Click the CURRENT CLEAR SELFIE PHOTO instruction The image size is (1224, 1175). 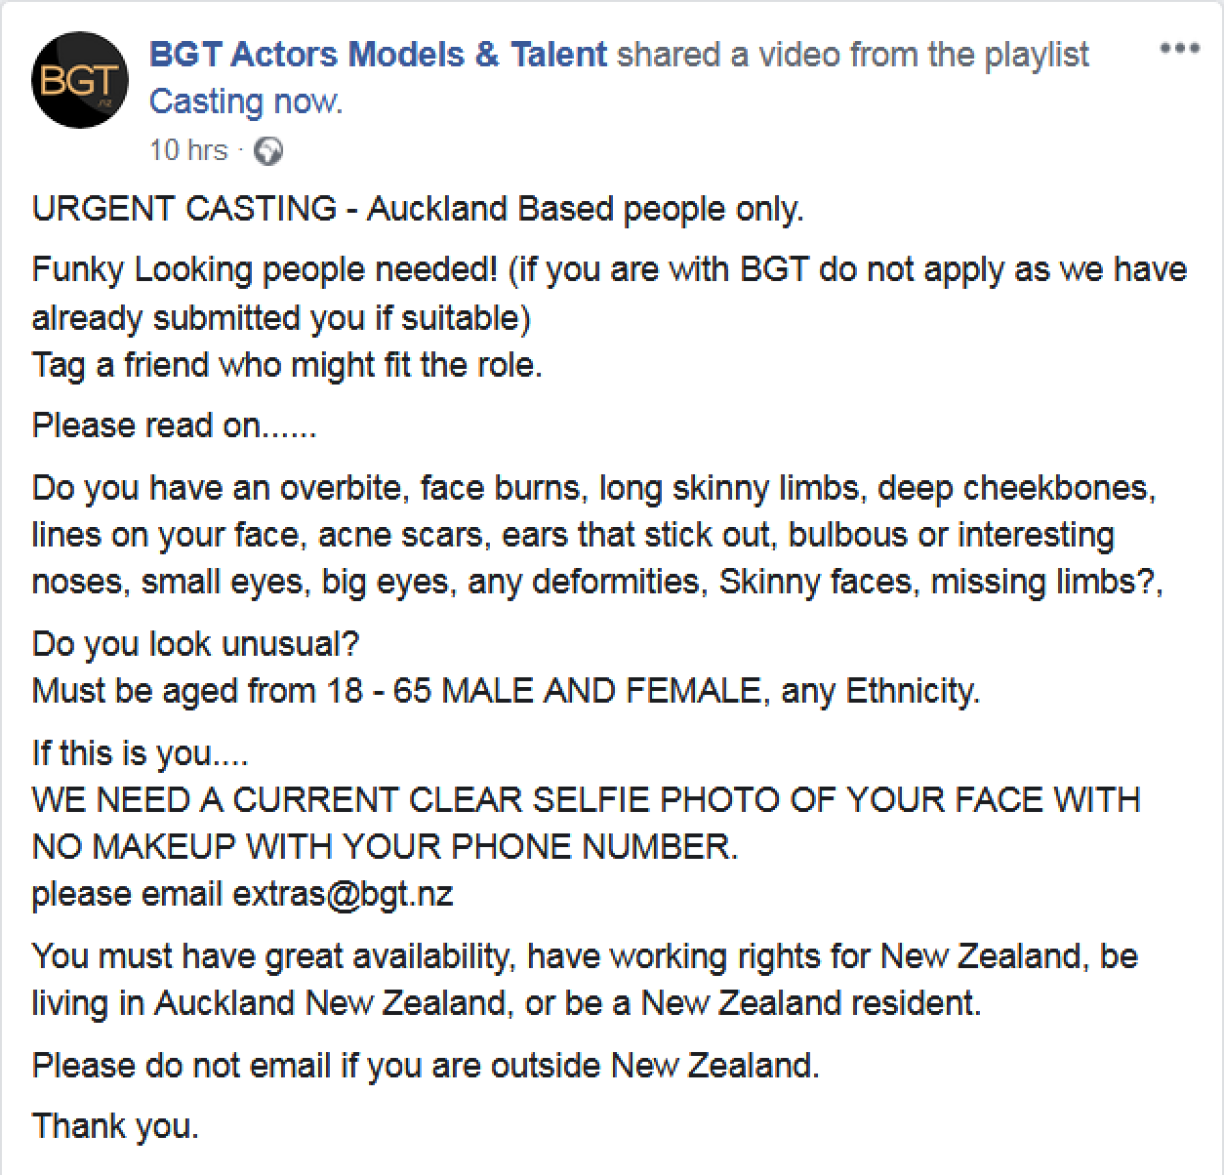point(585,823)
